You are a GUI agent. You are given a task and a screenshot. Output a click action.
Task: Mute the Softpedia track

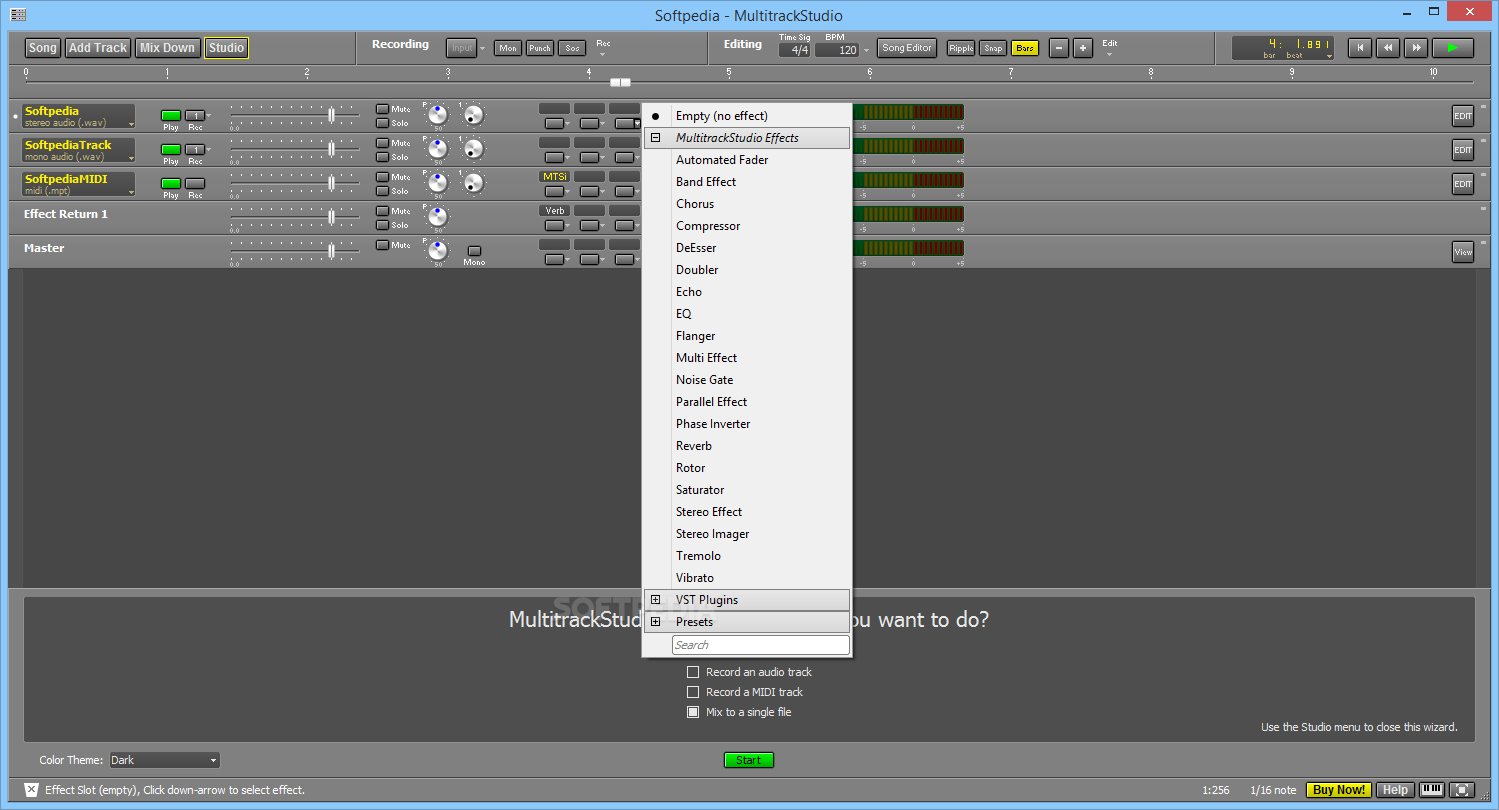[382, 109]
